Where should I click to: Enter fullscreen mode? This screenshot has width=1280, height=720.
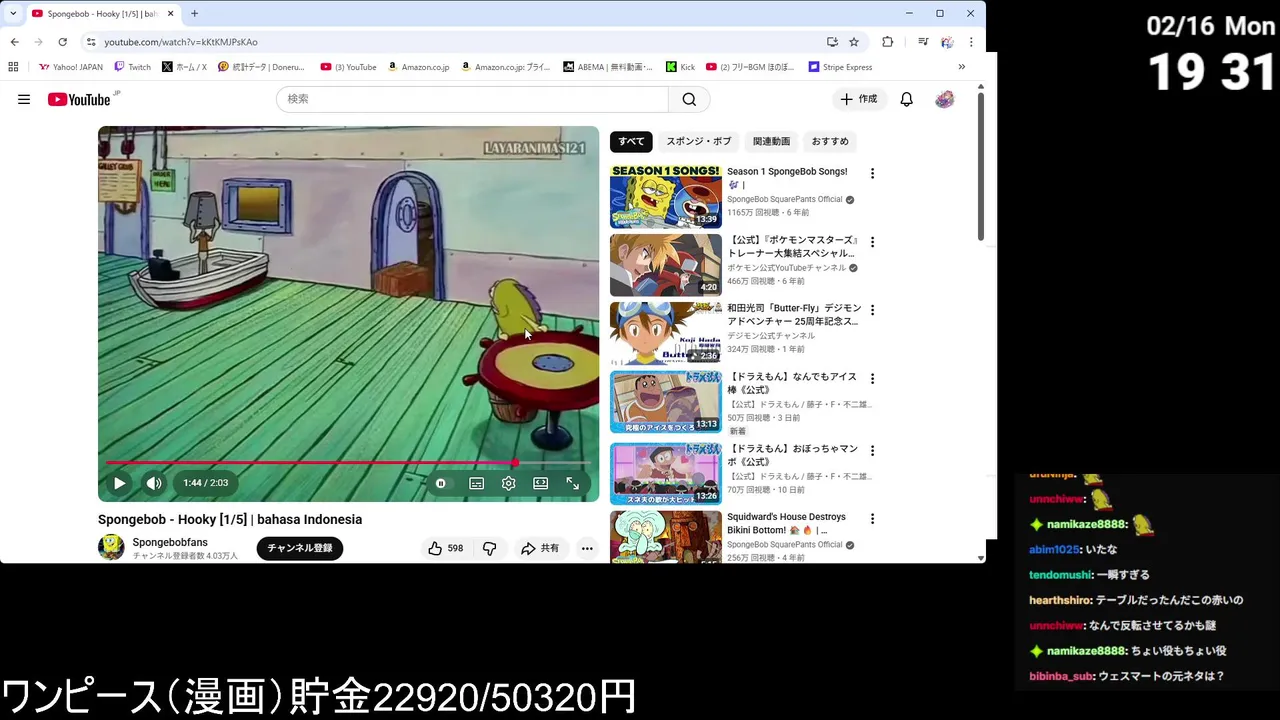(573, 483)
